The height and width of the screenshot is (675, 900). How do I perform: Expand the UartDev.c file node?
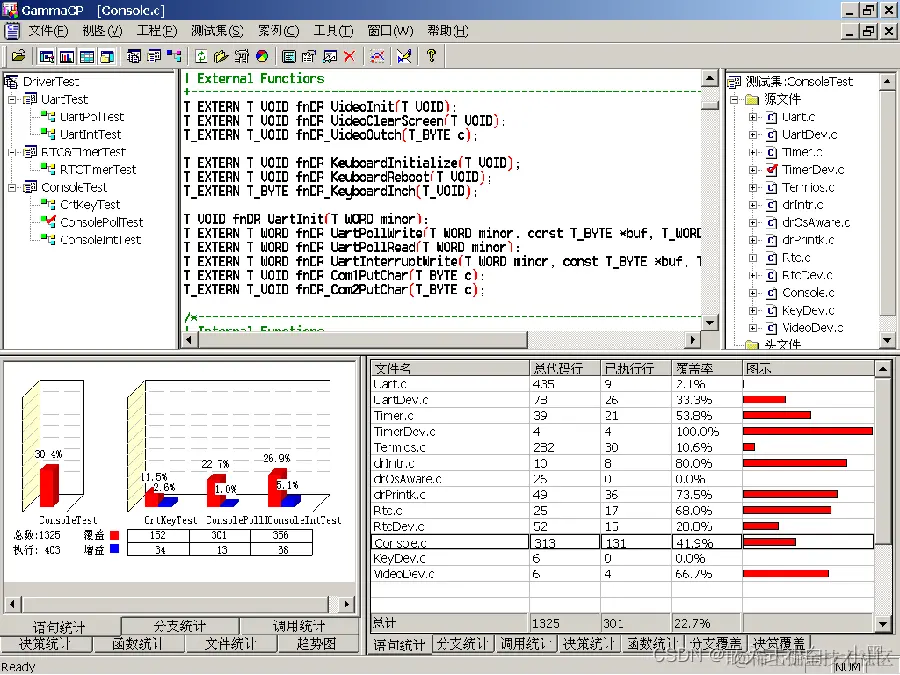pos(753,135)
